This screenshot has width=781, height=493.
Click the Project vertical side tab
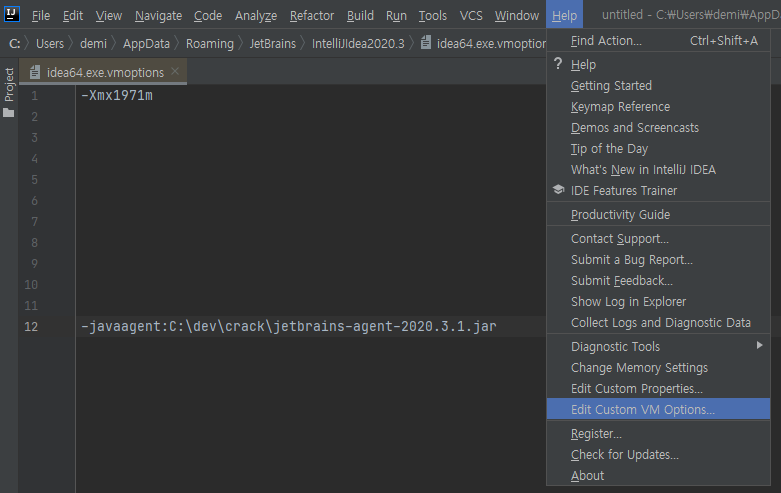pyautogui.click(x=9, y=85)
